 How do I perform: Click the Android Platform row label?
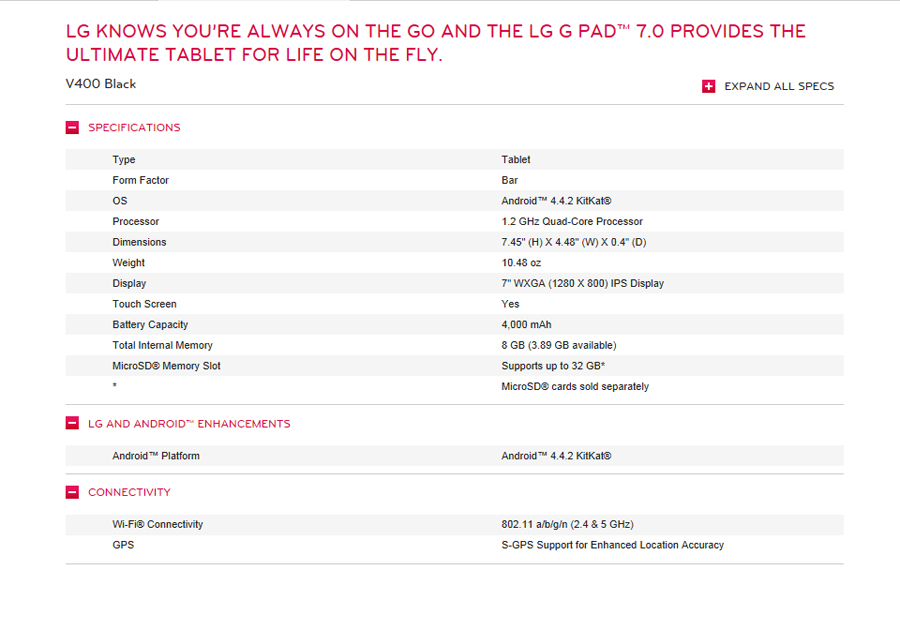156,456
